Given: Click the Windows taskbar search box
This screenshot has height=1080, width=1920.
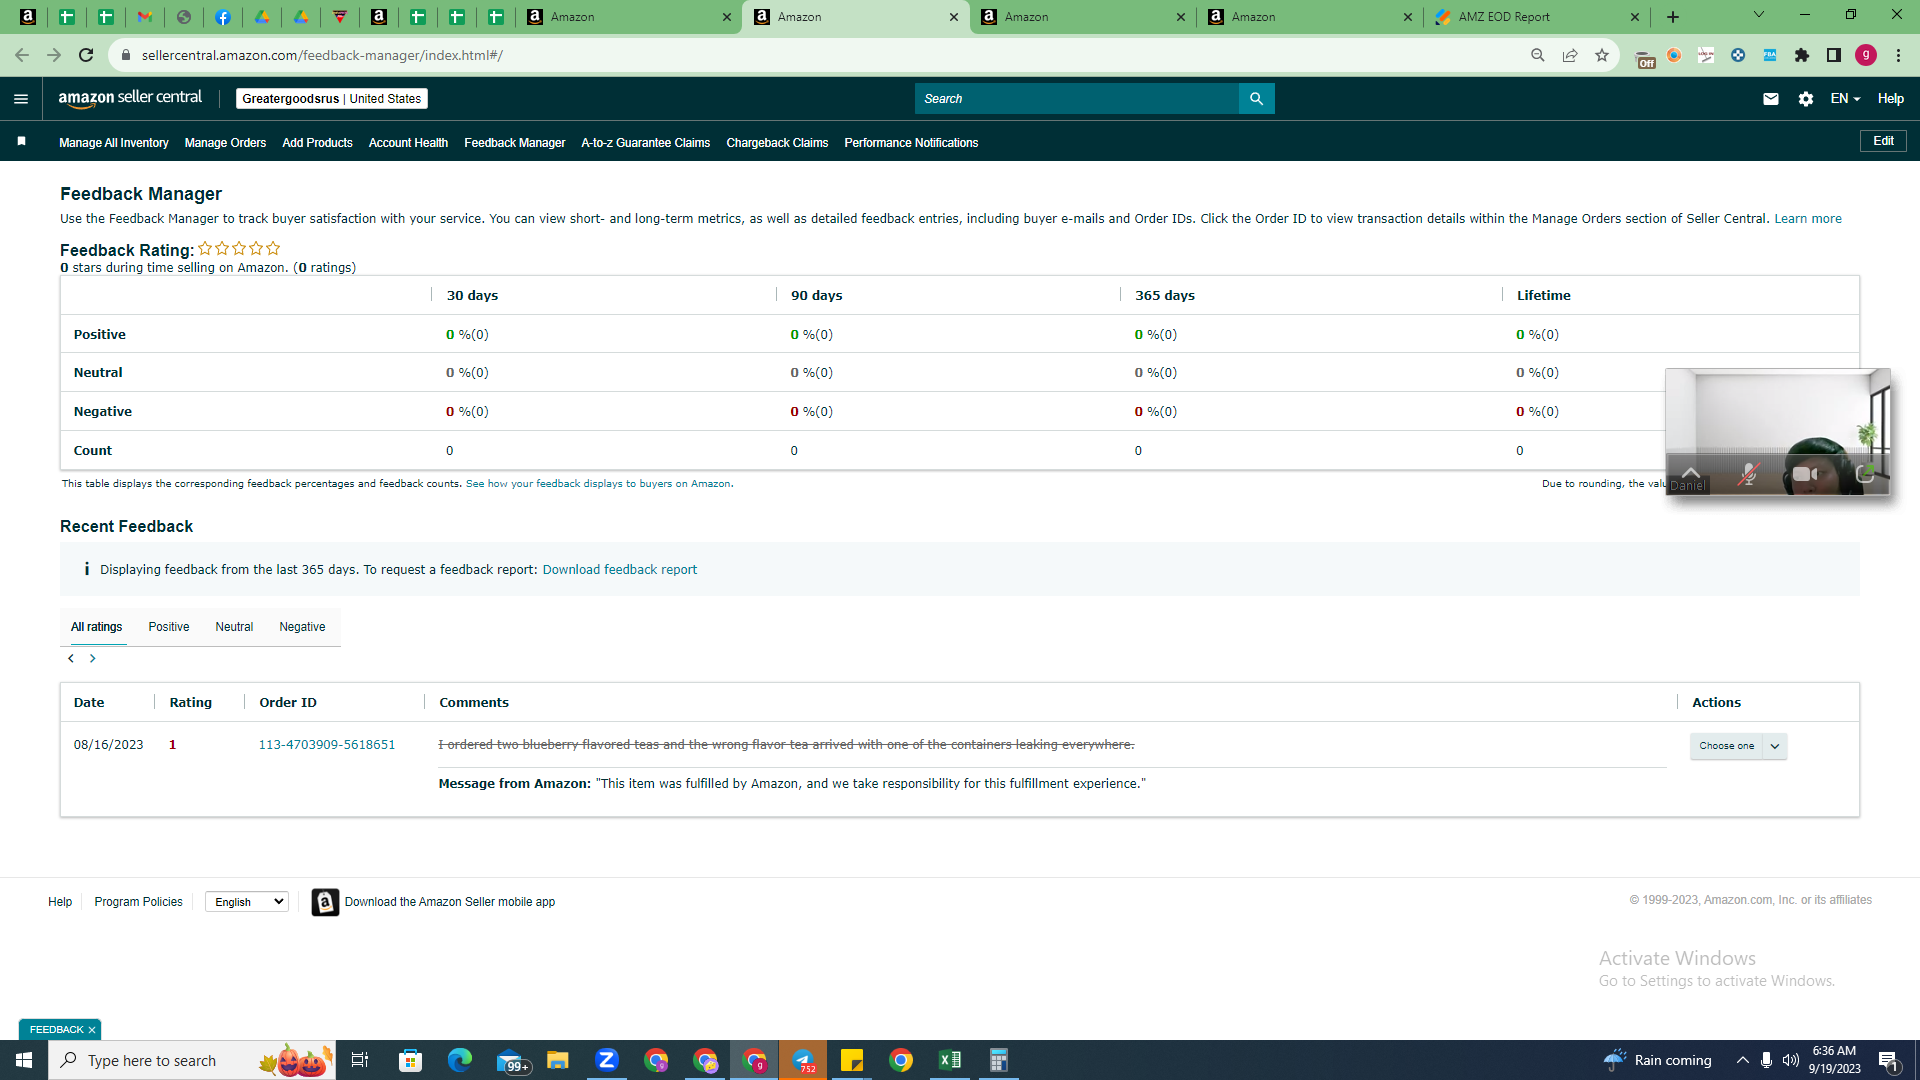Looking at the screenshot, I should [192, 1060].
